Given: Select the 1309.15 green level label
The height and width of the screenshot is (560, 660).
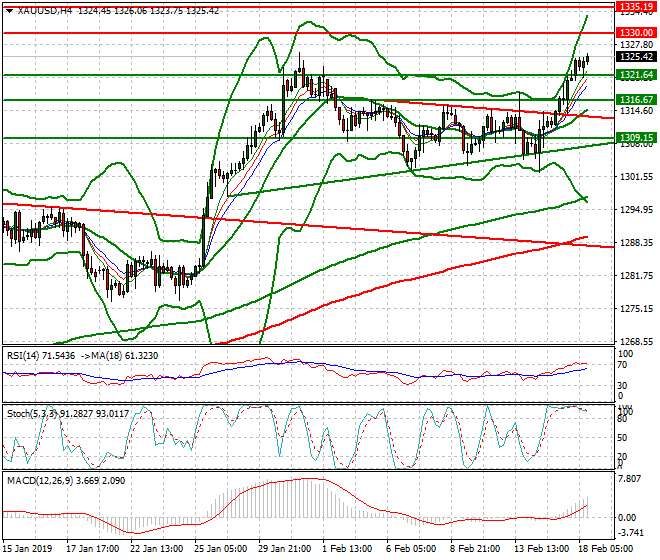Looking at the screenshot, I should [636, 138].
